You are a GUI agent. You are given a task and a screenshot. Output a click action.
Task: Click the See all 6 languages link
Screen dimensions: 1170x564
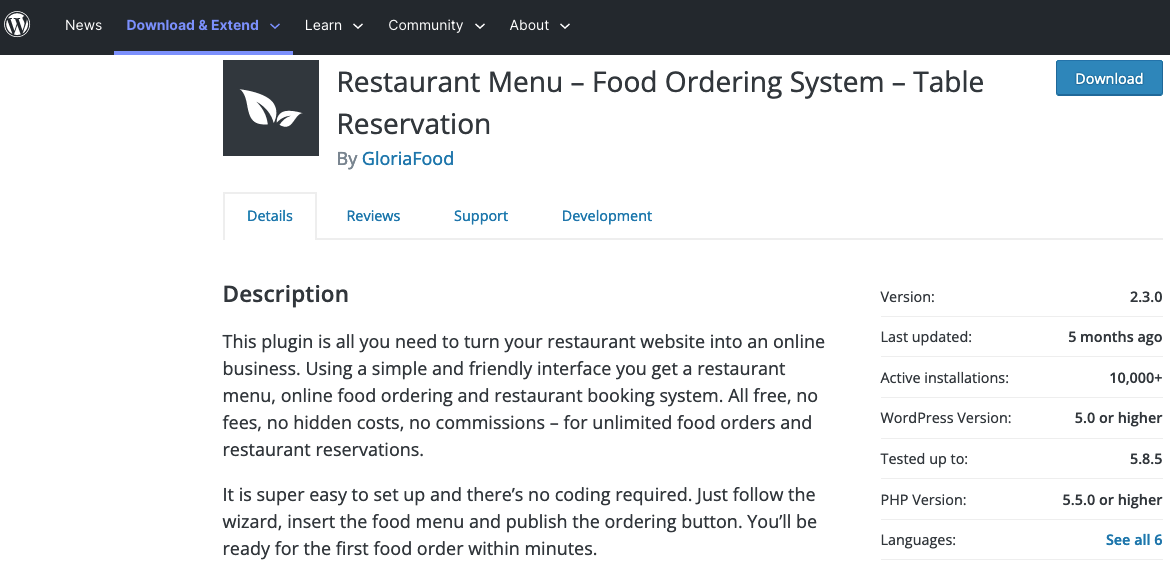click(x=1133, y=539)
